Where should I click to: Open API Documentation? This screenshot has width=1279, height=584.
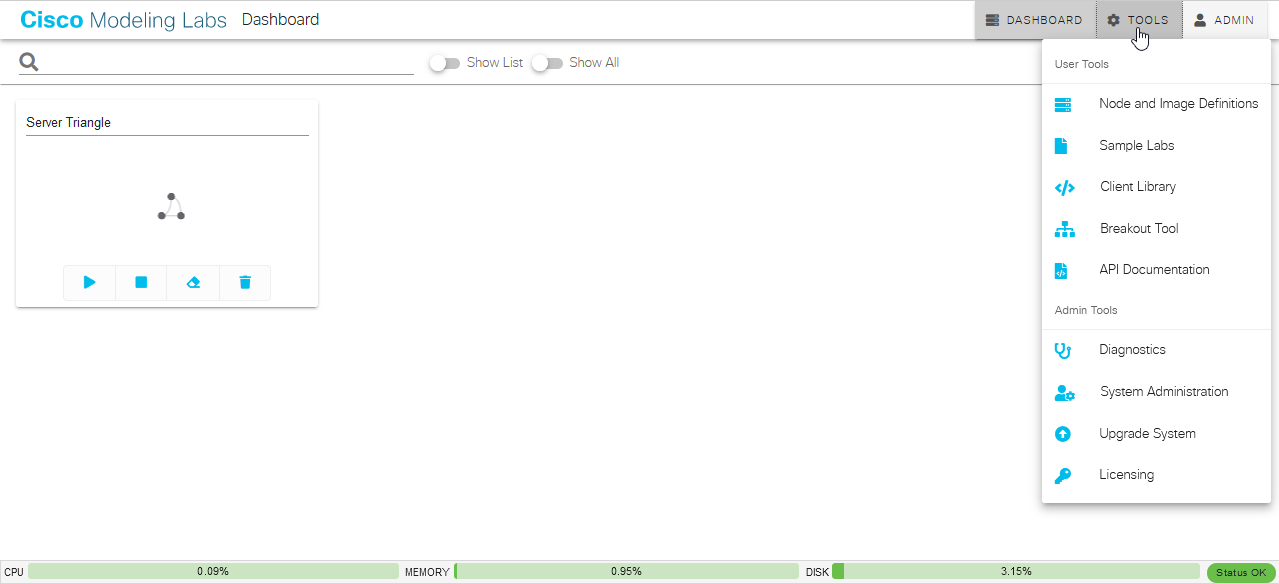pos(1154,269)
